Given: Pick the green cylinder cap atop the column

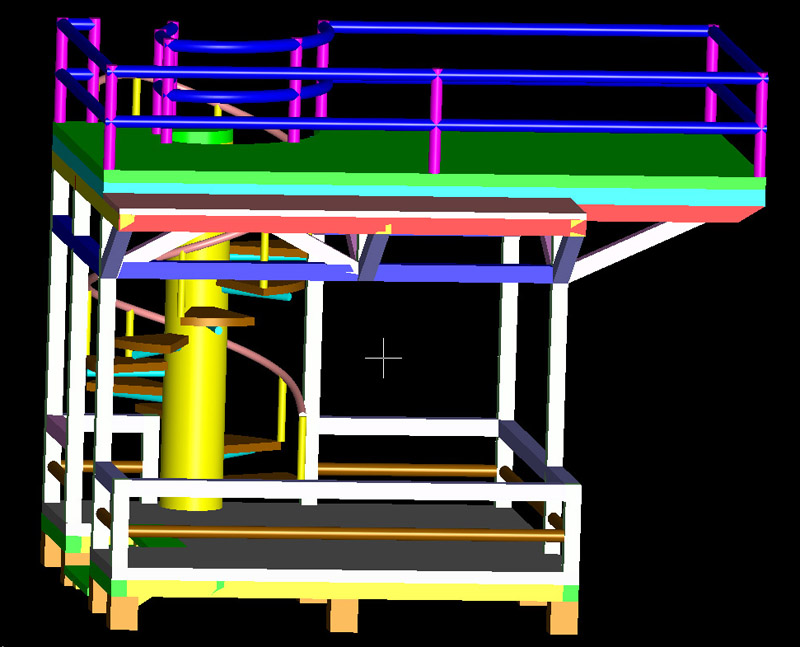Looking at the screenshot, I should point(205,136).
